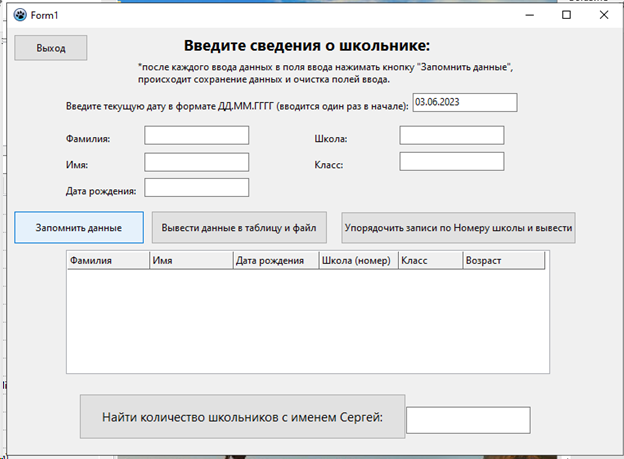Click Вывести данные в таблицу и файл

tap(239, 228)
